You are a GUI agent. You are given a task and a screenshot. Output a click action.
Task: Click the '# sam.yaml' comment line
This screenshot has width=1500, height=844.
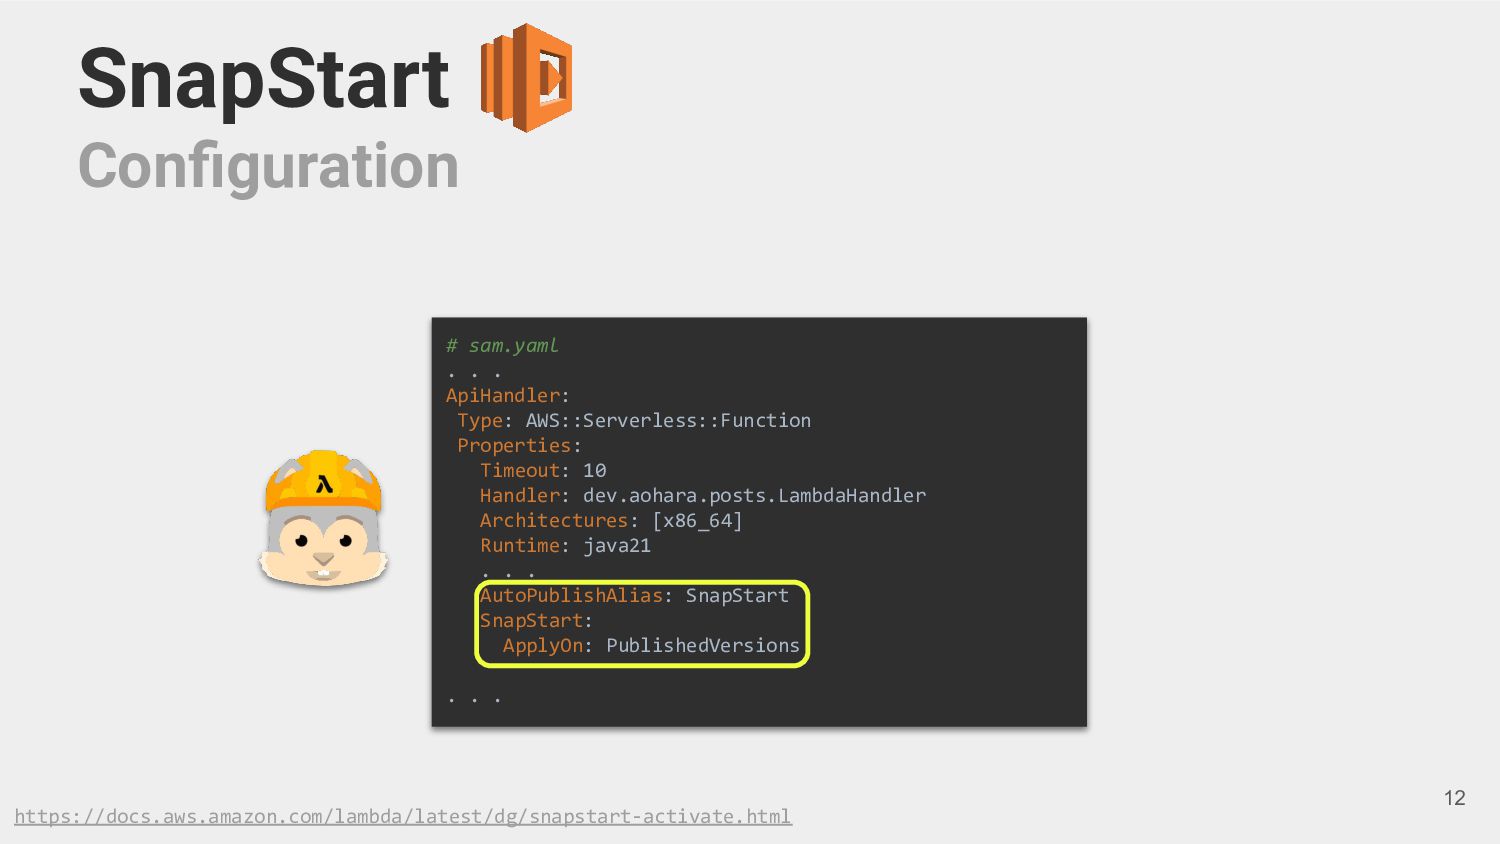pyautogui.click(x=502, y=345)
